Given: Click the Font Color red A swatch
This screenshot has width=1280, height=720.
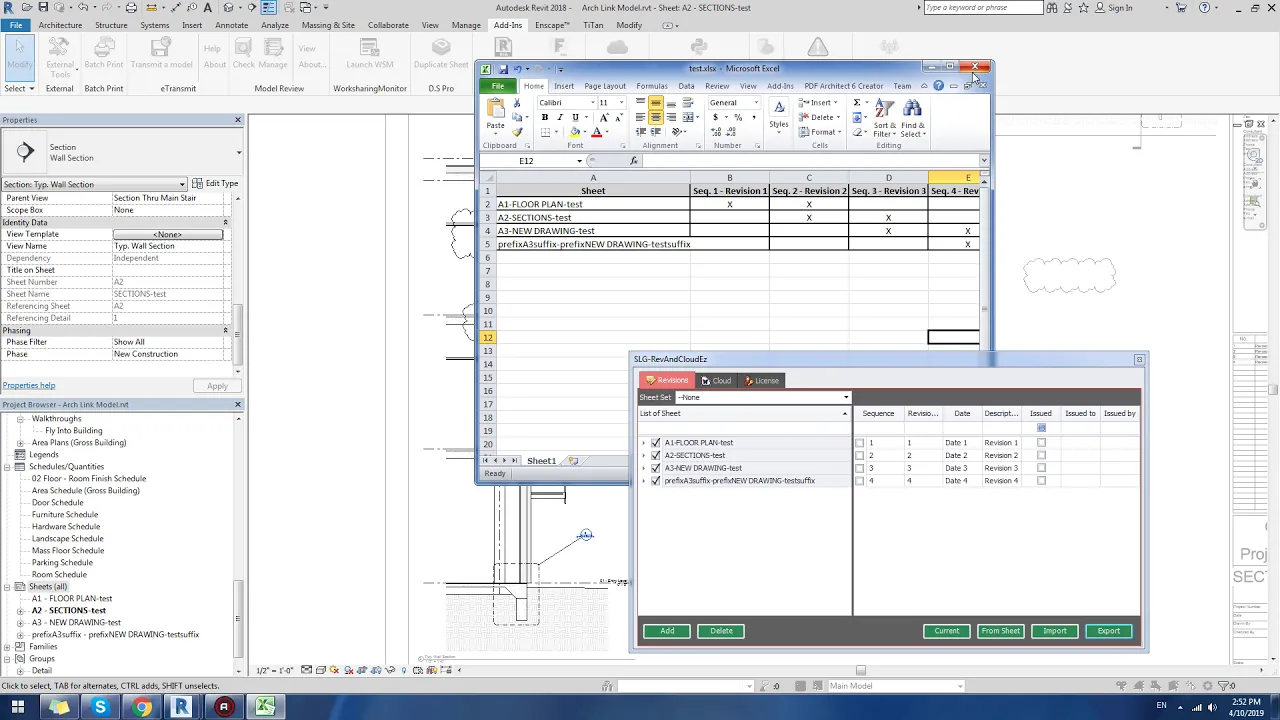Looking at the screenshot, I should click(x=596, y=132).
